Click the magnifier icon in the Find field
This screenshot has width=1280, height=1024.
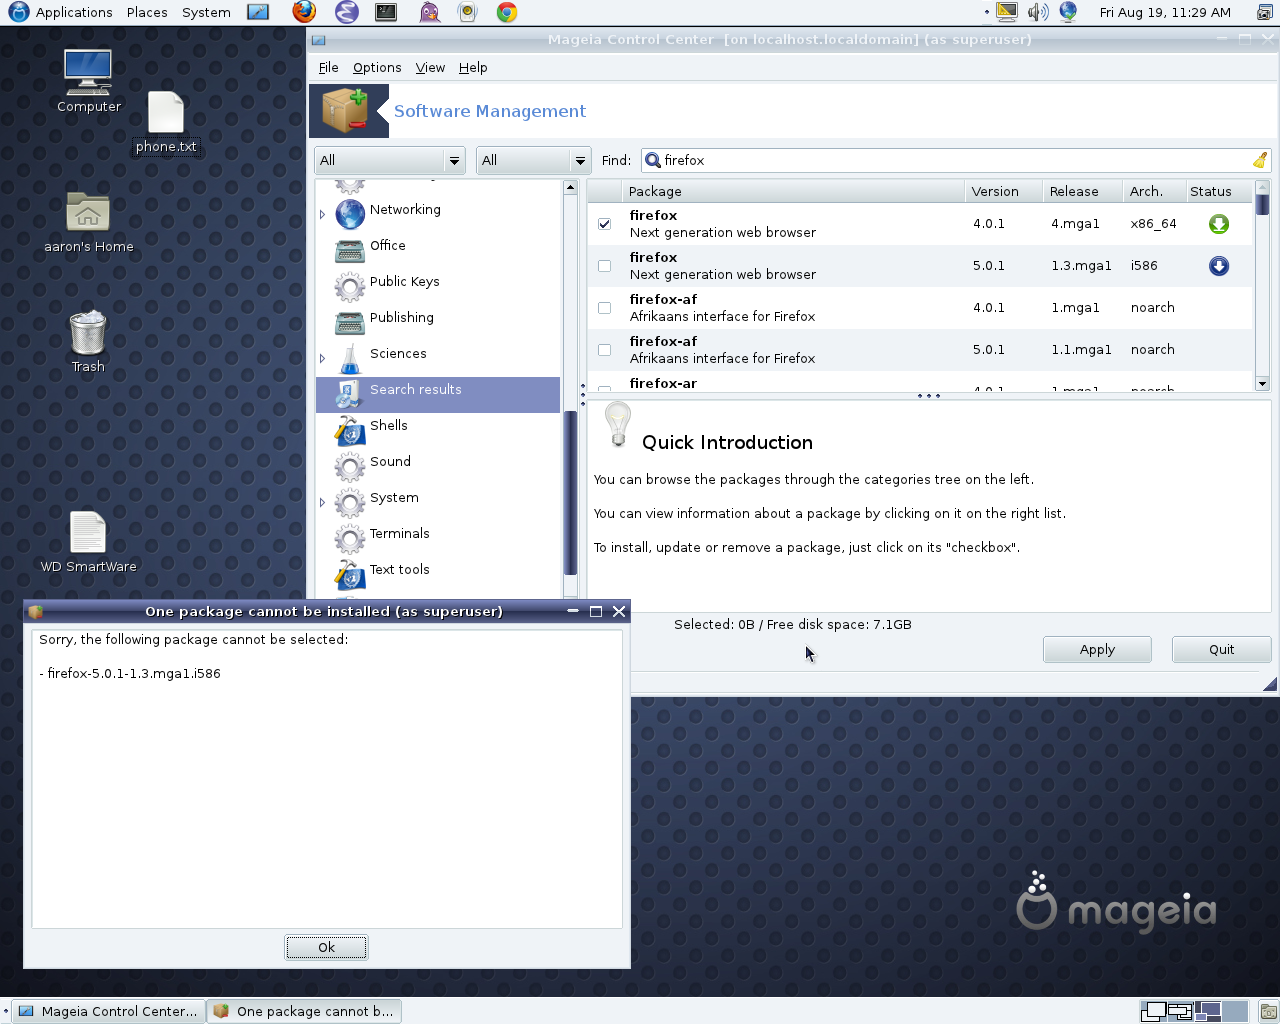[653, 160]
